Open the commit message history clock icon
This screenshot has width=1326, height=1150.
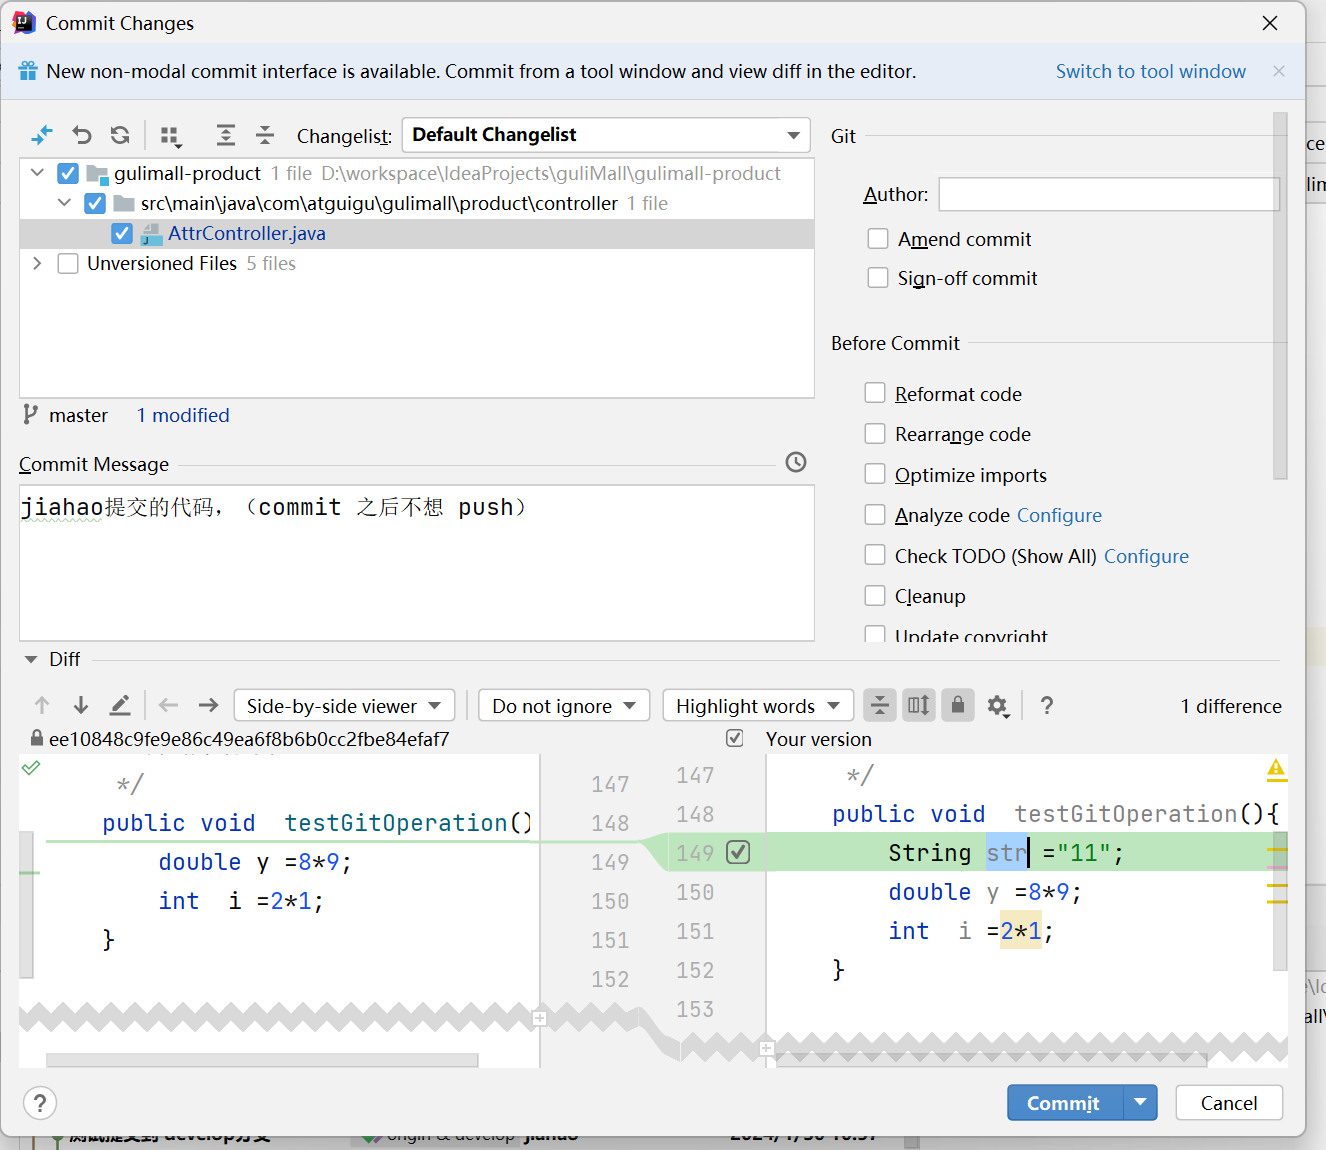pos(795,462)
